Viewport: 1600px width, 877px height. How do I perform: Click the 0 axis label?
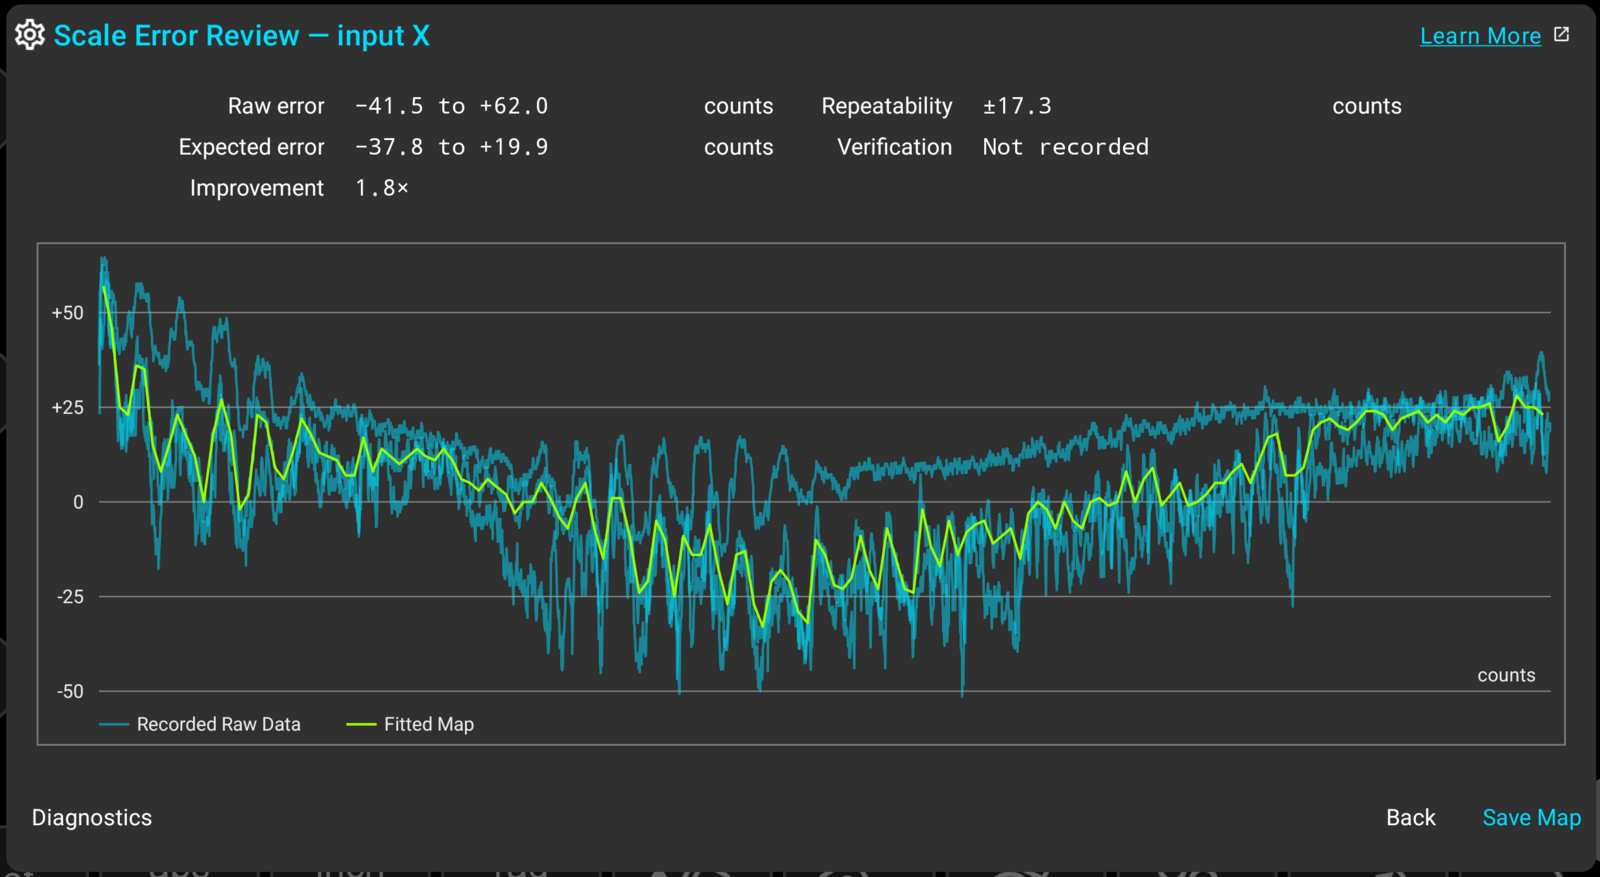point(78,502)
